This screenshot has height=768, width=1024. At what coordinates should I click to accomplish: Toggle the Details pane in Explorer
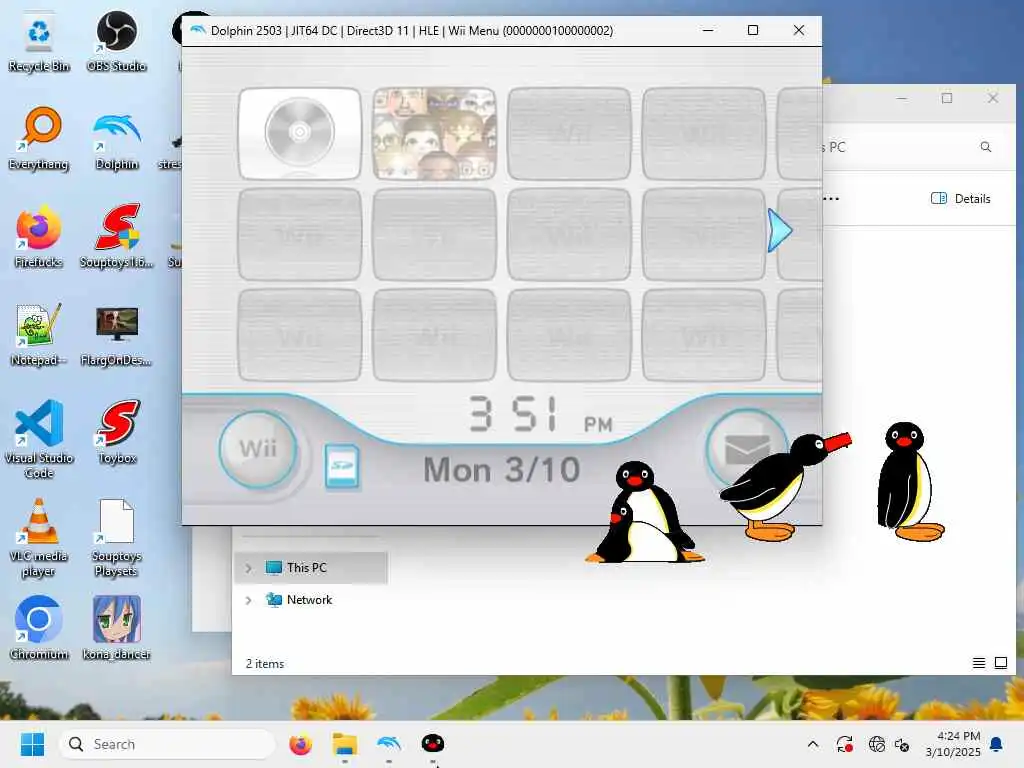point(961,199)
